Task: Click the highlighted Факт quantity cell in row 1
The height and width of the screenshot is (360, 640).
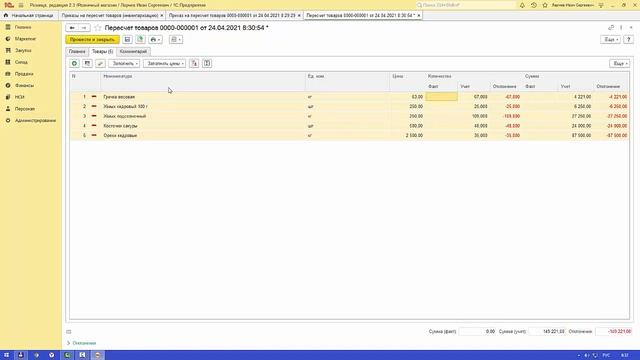Action: [x=441, y=97]
